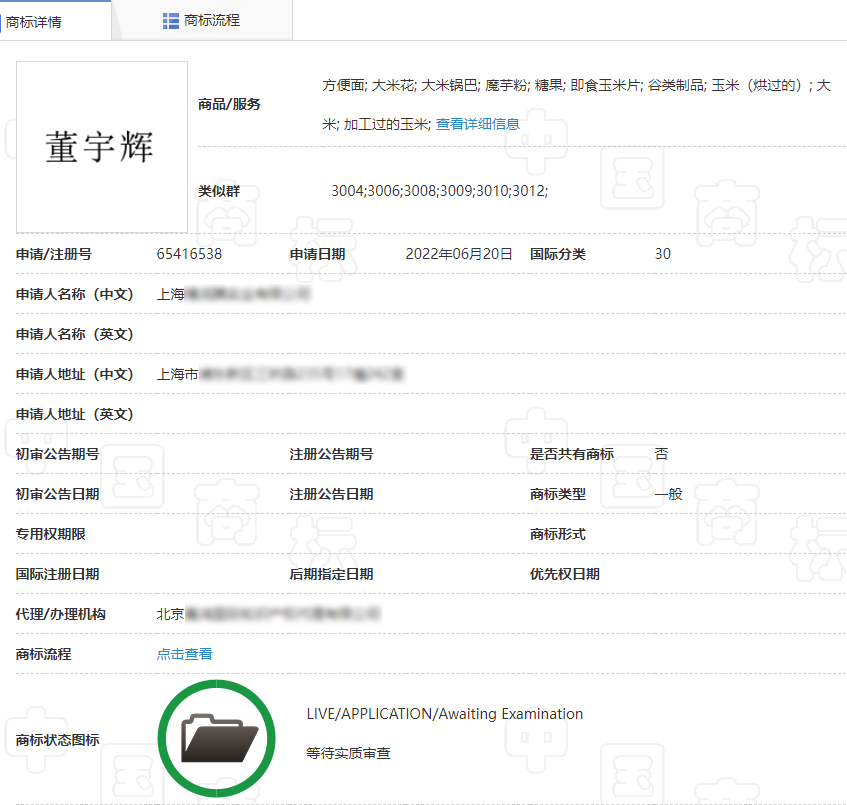Viewport: 847px width, 805px height.
Task: Select similar group codes 3004;3006;3008
Action: (384, 191)
